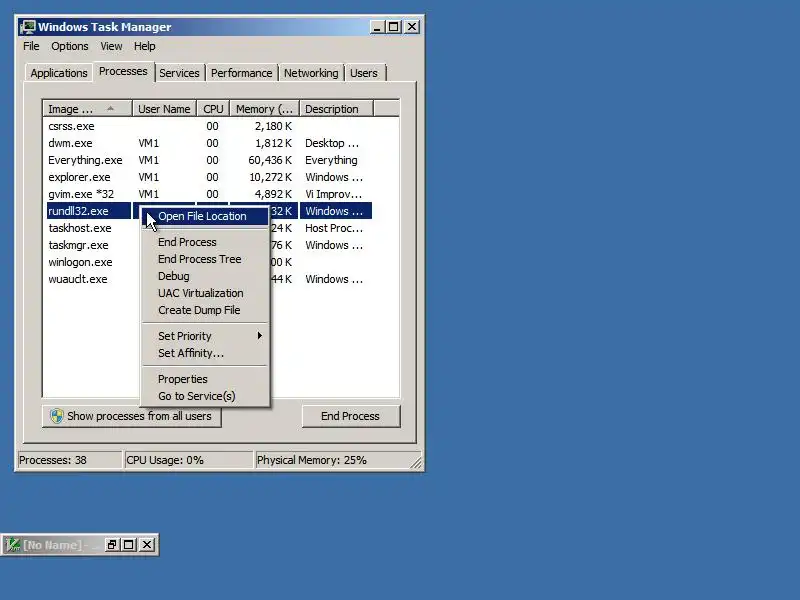The height and width of the screenshot is (600, 800).
Task: Sort by the User Name column header
Action: pos(164,109)
